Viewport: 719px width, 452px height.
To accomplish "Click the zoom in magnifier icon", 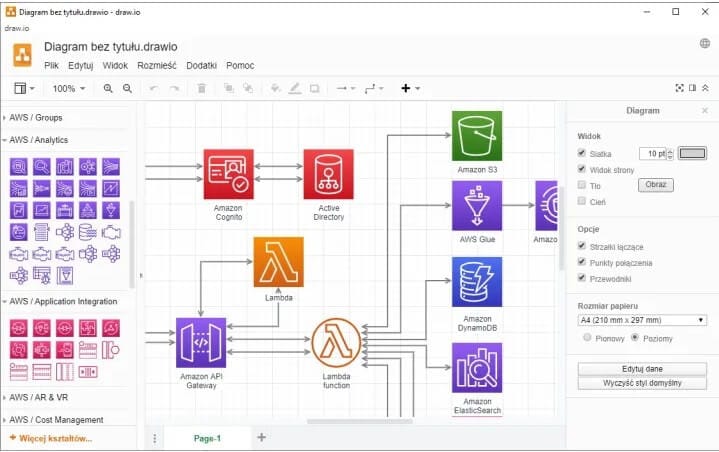I will coord(108,88).
